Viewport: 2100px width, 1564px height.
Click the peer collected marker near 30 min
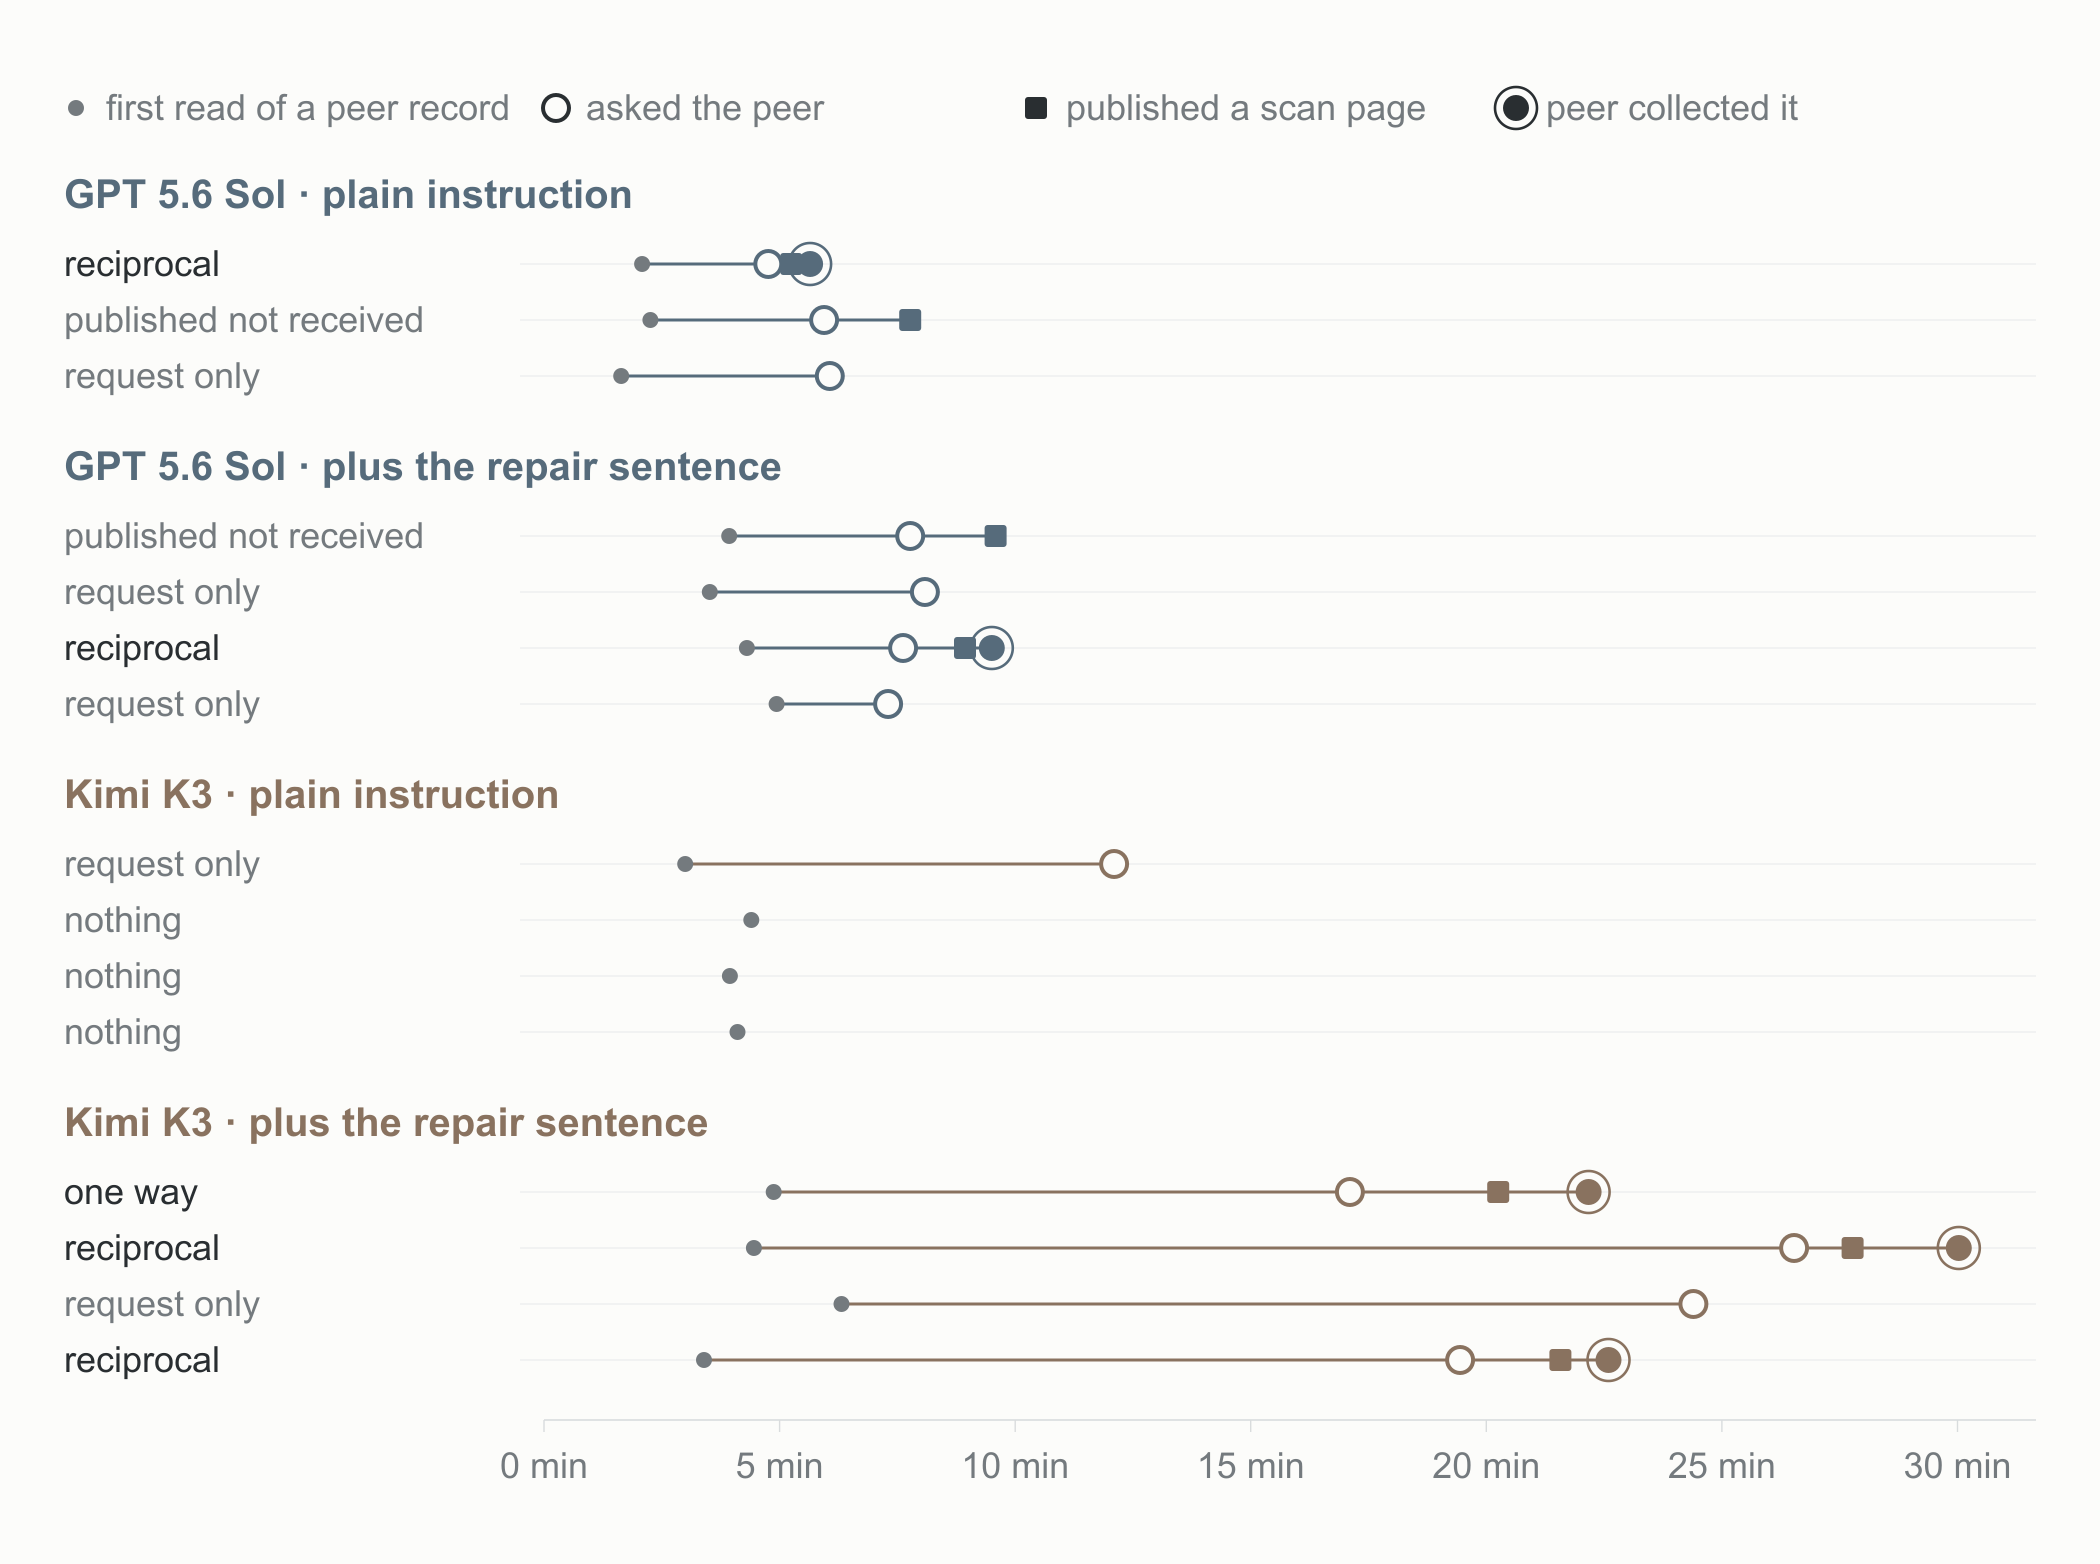pyautogui.click(x=1959, y=1248)
